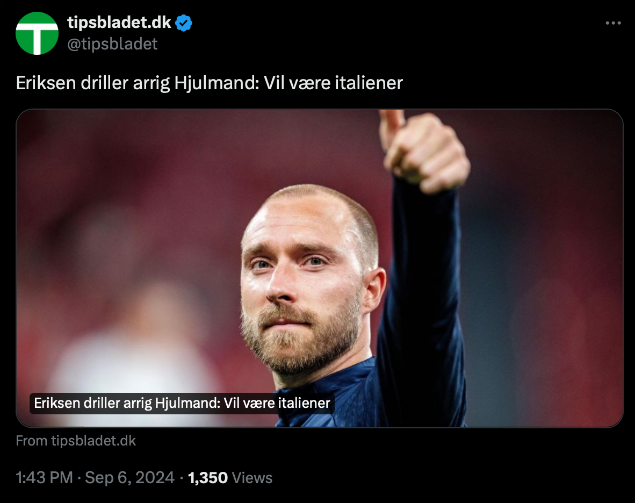Open the article preview card image
The height and width of the screenshot is (503, 635).
pyautogui.click(x=320, y=268)
